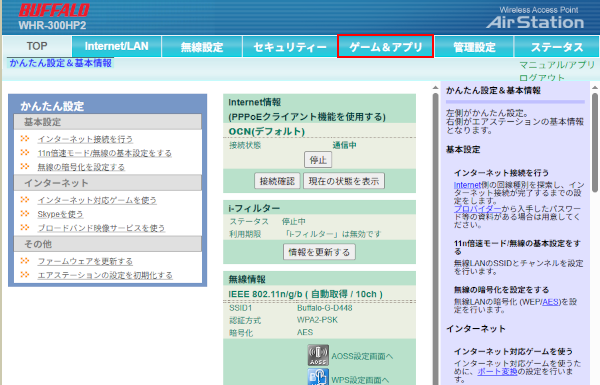Switch to the Internet/LAN tab
Viewport: 600px width, 385px height.
pyautogui.click(x=116, y=46)
